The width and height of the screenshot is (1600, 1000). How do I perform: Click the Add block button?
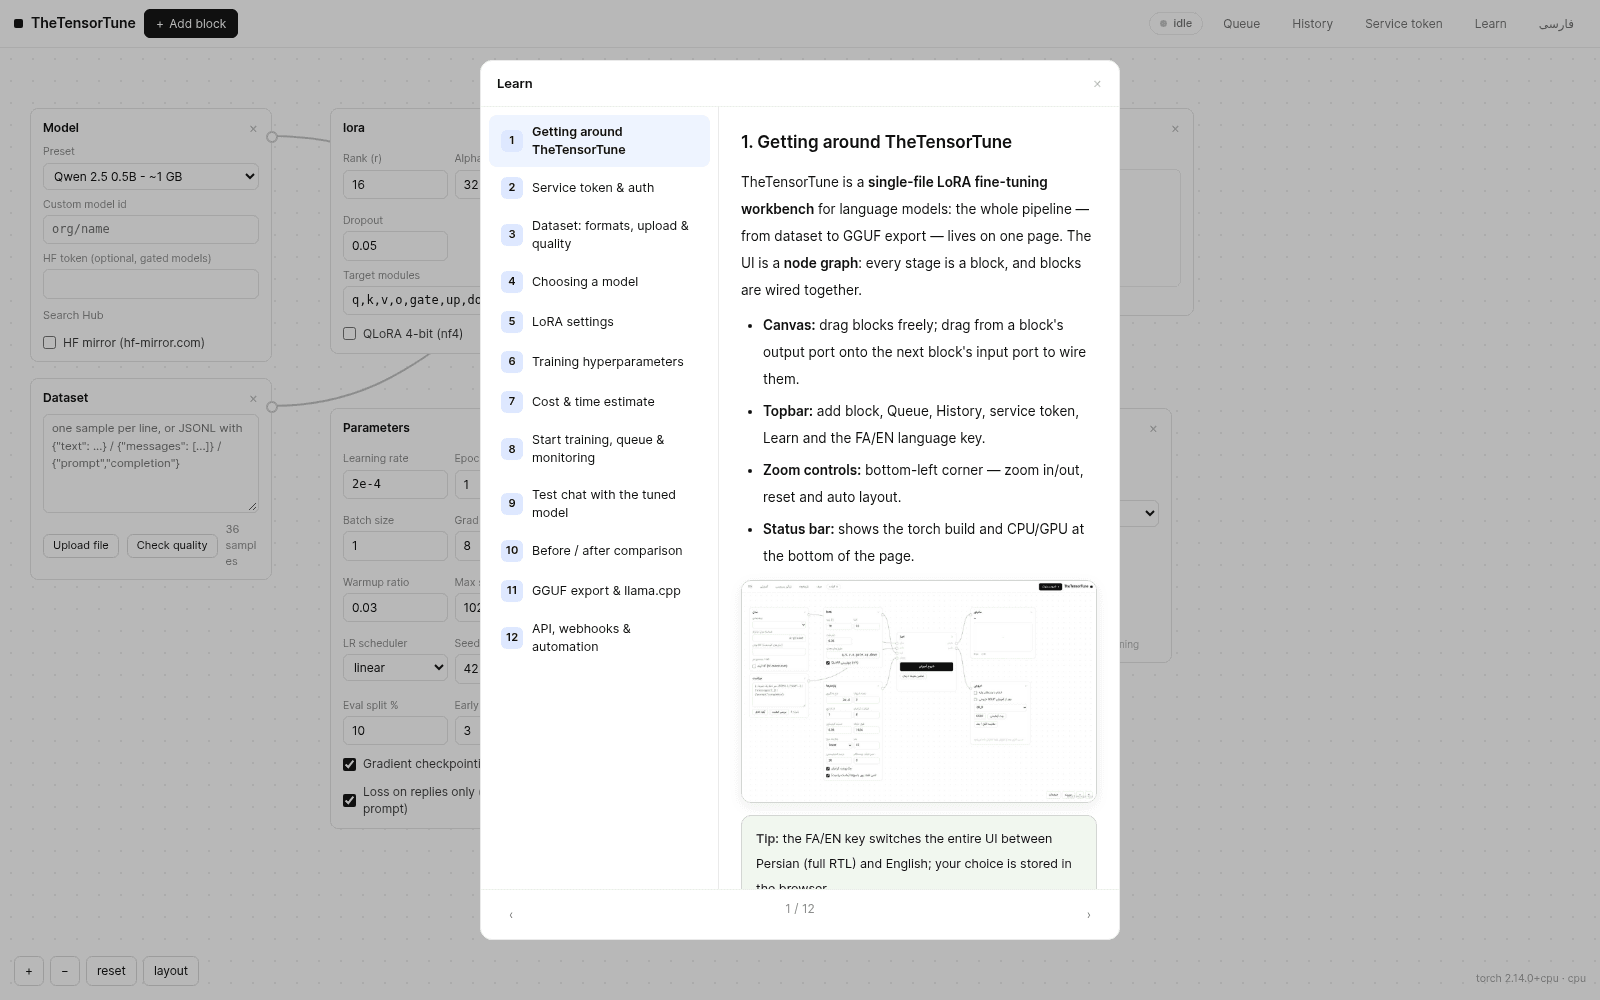[191, 23]
